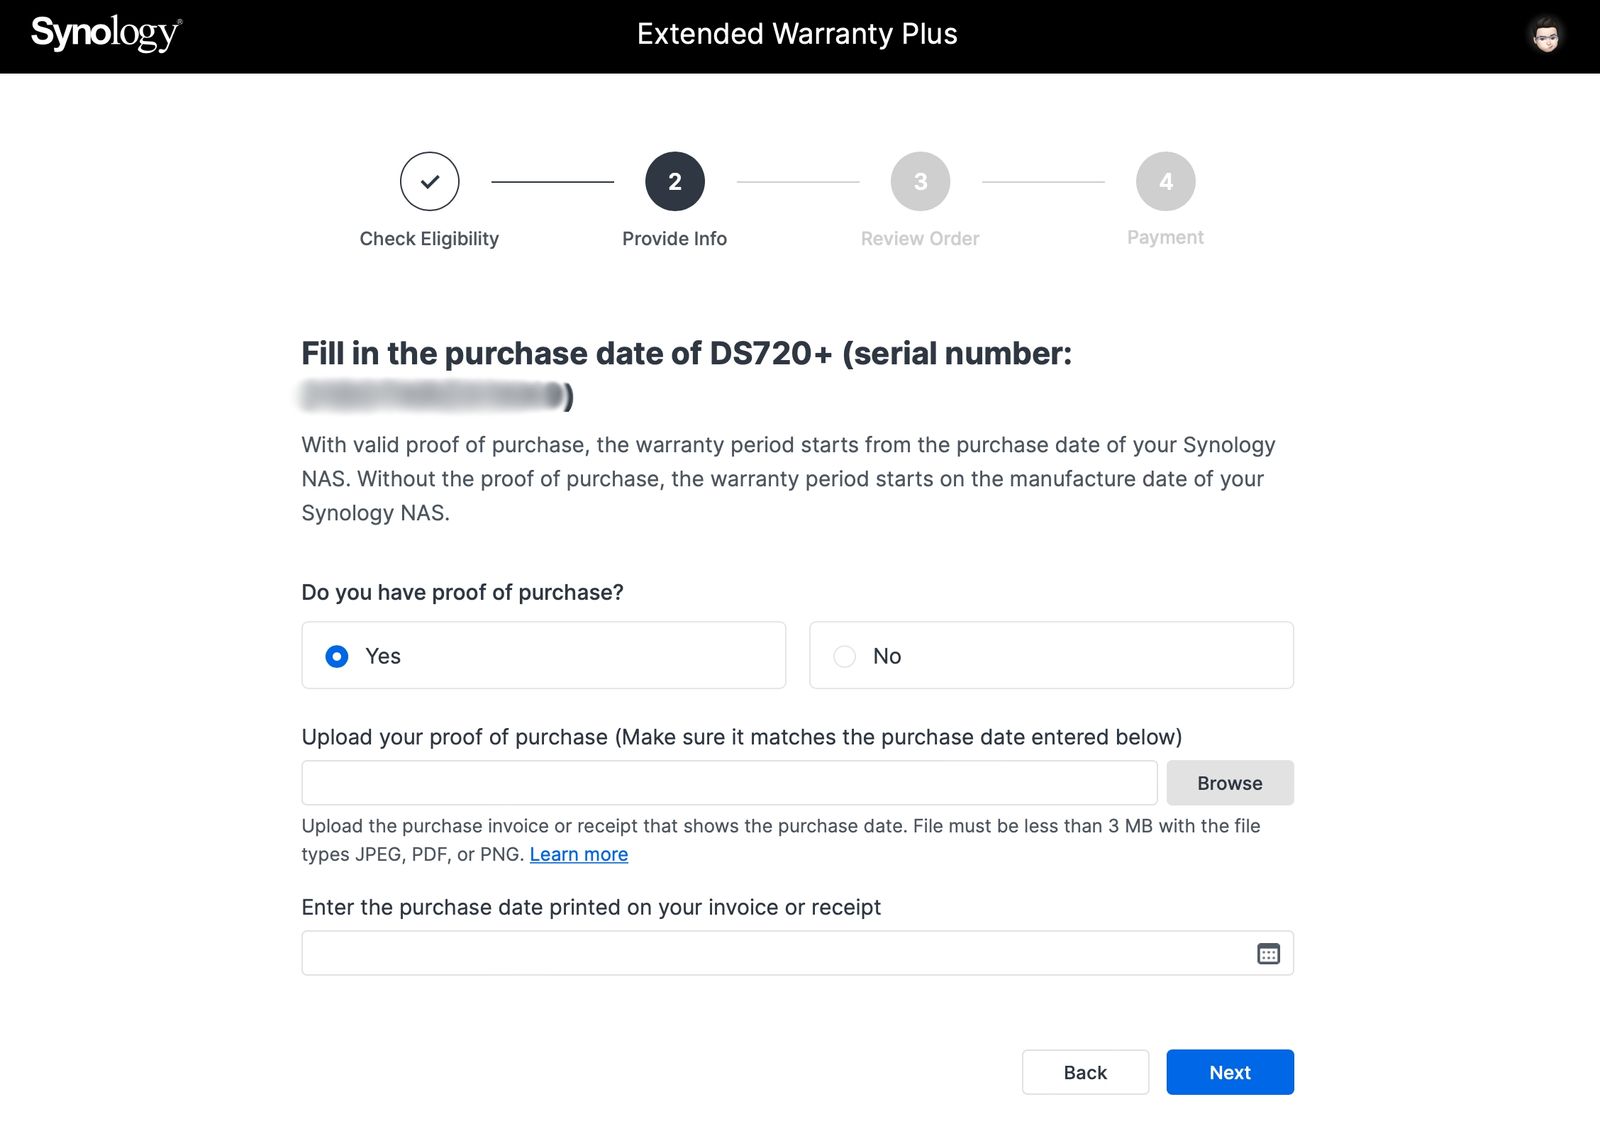Click the Check Eligibility checkmark step

(x=429, y=182)
